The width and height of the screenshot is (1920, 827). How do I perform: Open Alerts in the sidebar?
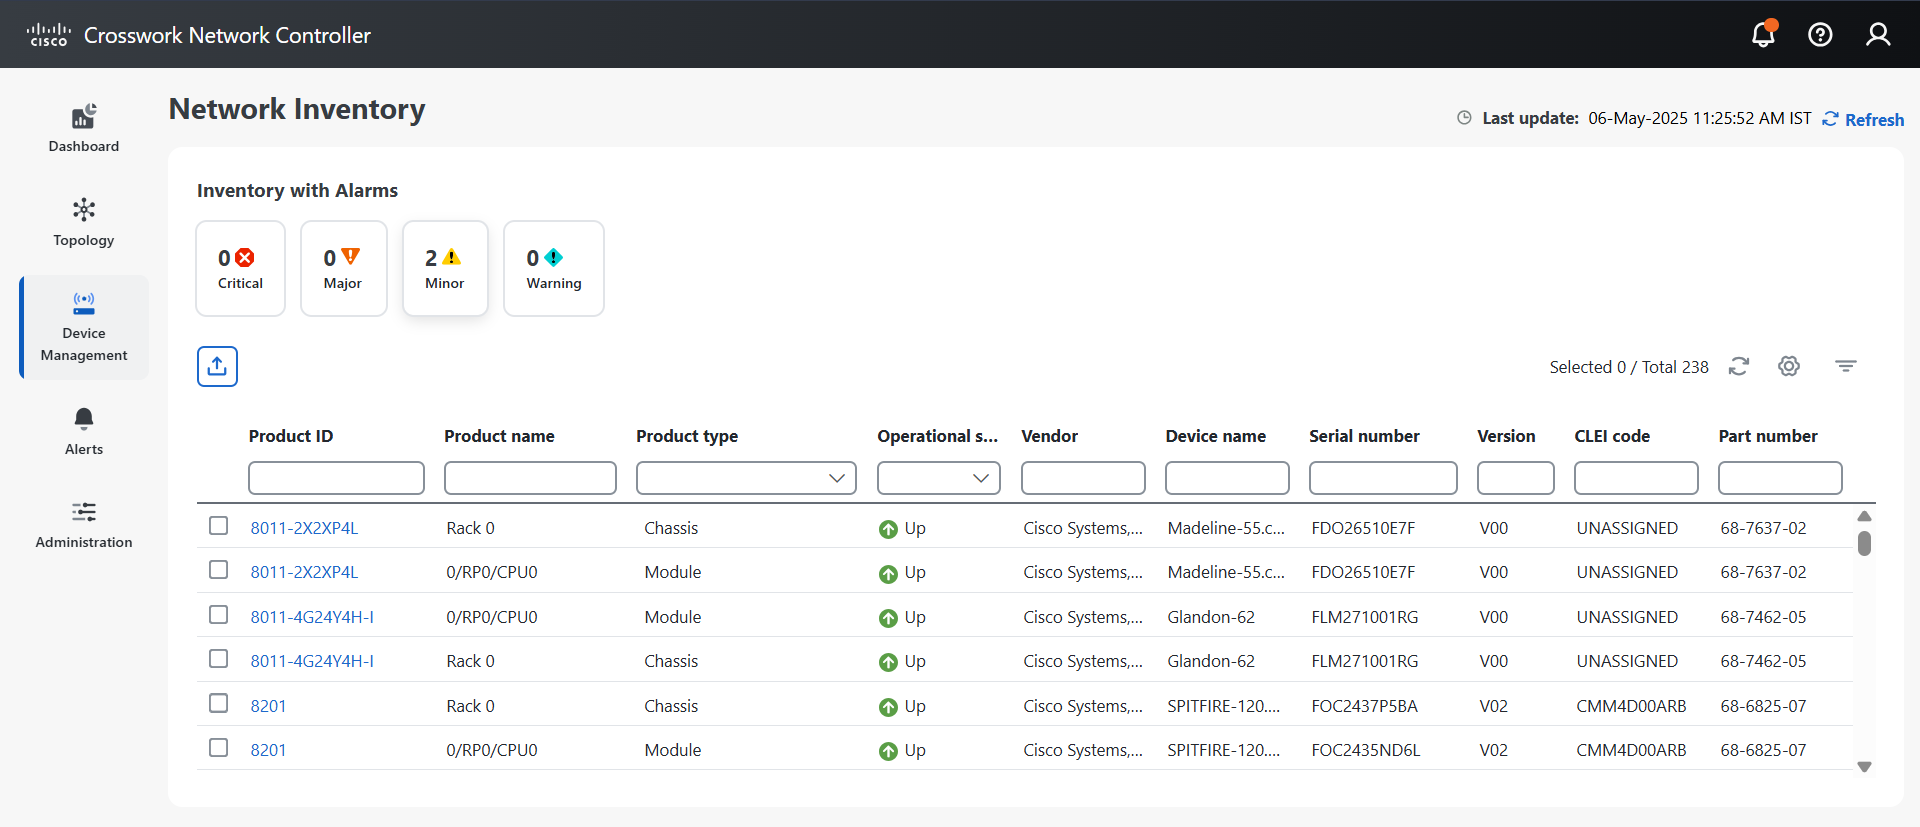click(x=84, y=431)
